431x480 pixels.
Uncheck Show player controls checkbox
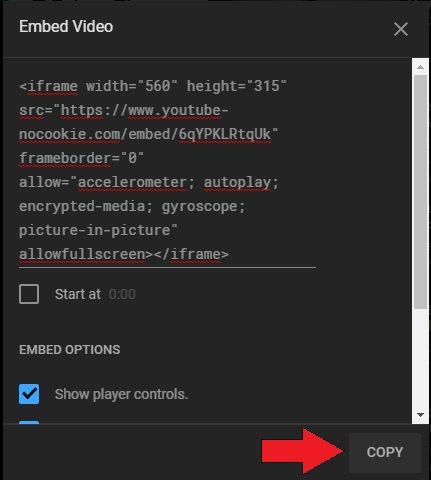tap(29, 394)
